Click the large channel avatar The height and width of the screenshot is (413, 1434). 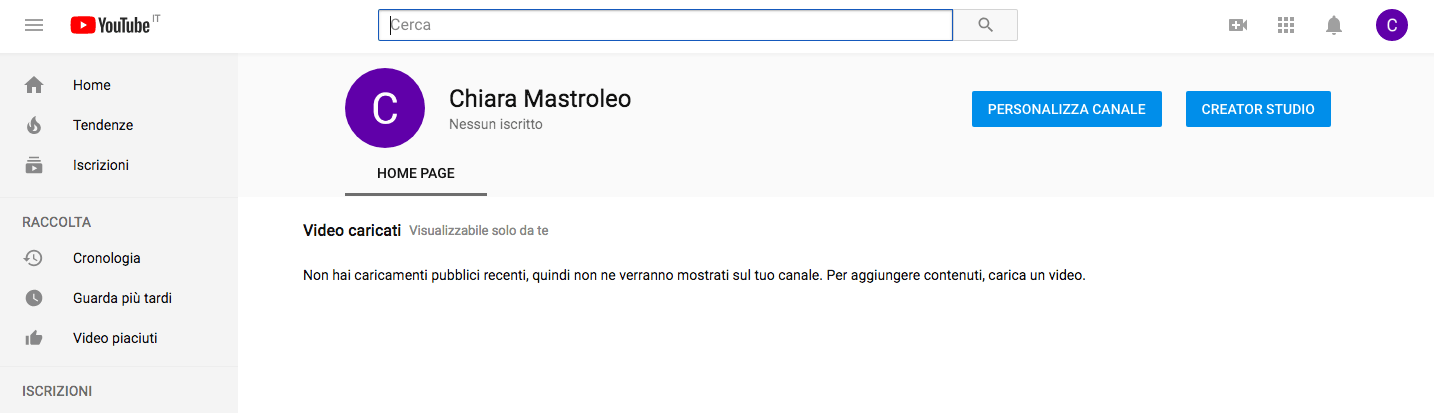pos(385,108)
